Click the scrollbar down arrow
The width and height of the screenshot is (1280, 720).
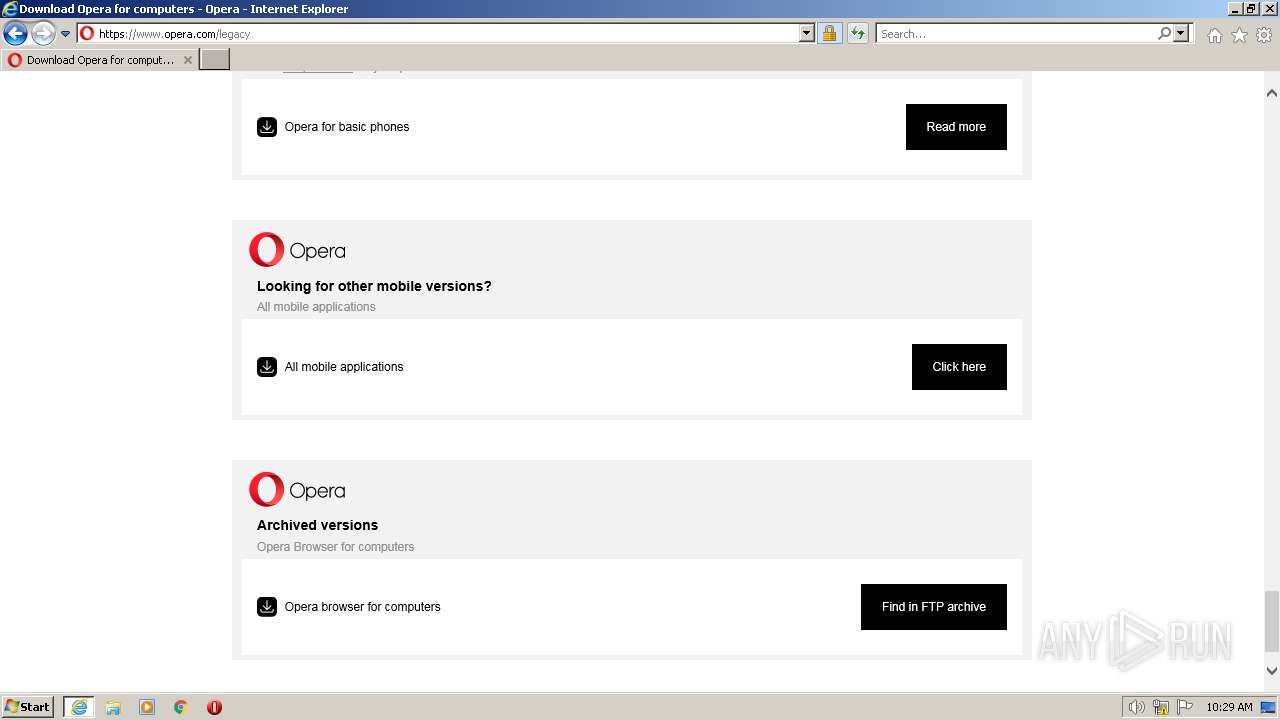point(1272,671)
